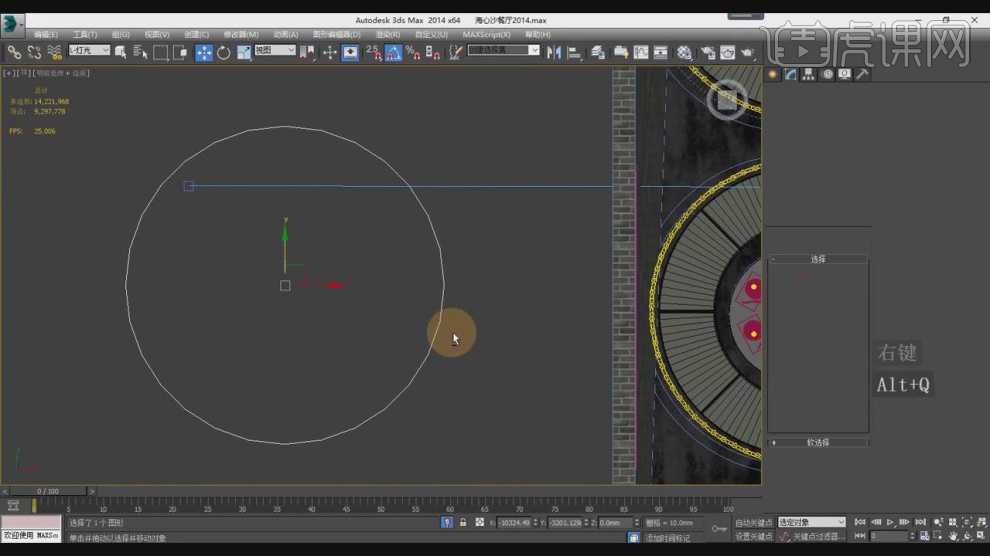Toggle the Angle Snap button
The height and width of the screenshot is (556, 990).
tap(393, 52)
